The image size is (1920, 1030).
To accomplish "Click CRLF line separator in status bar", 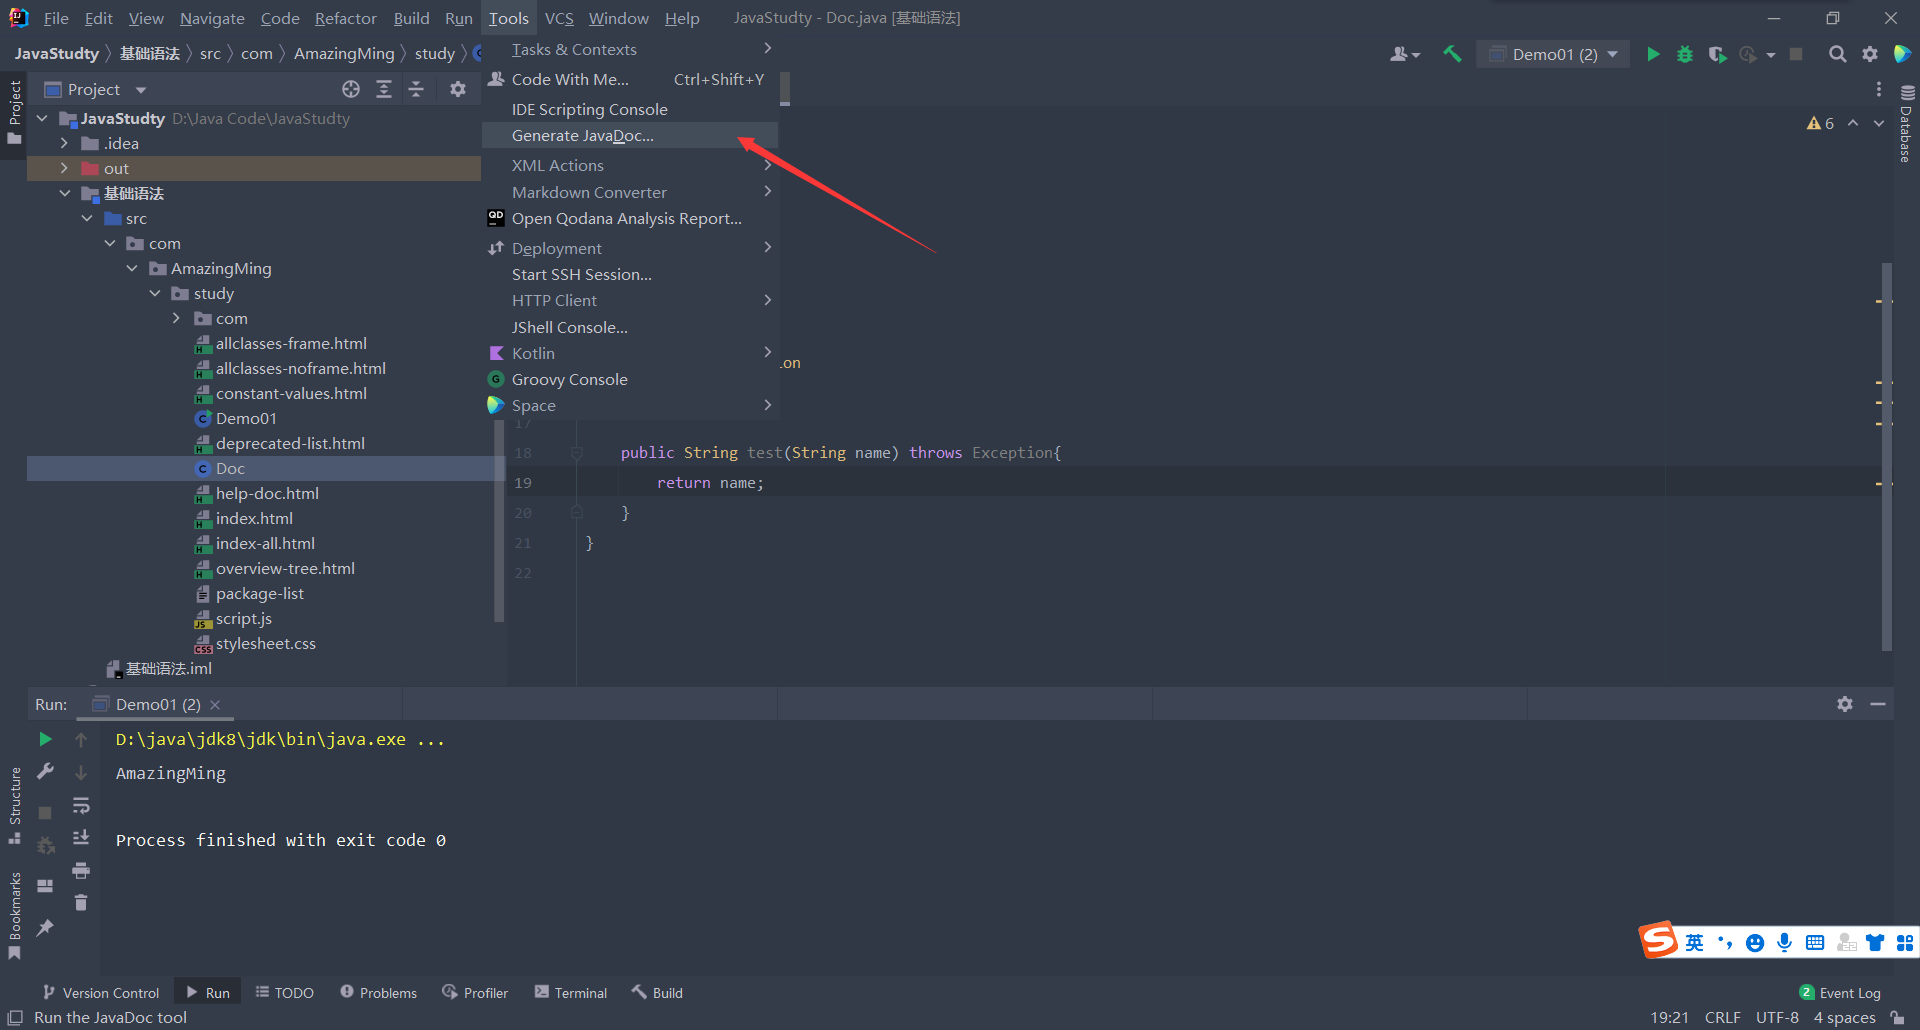I will [1722, 1017].
